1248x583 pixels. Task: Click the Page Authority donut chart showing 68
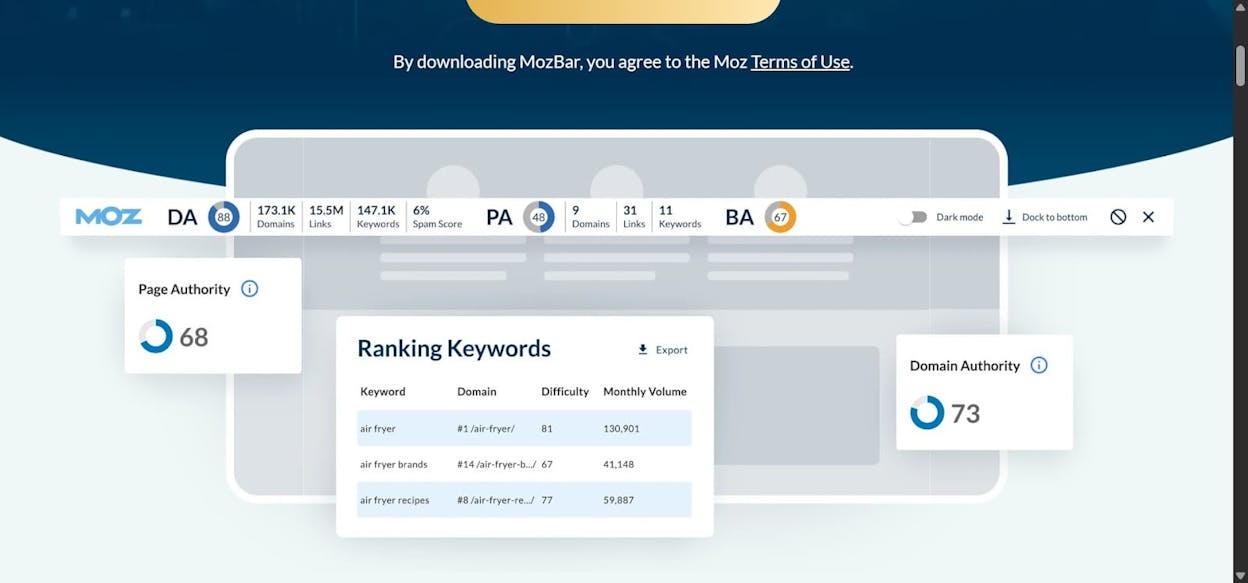(x=156, y=336)
